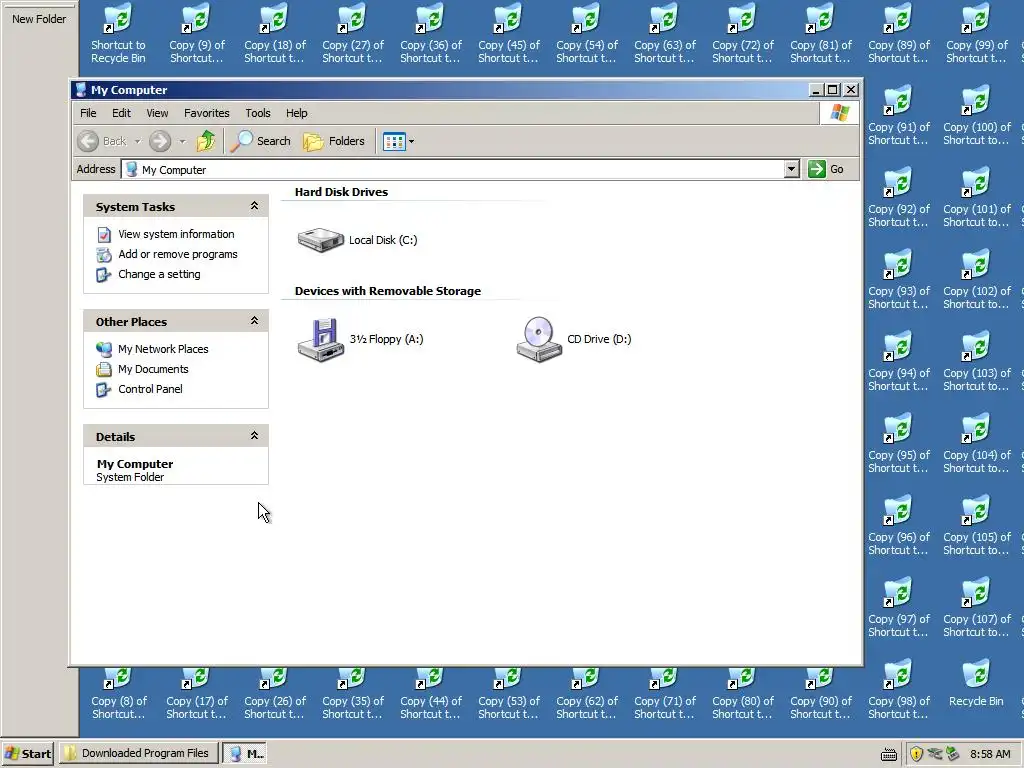Click the Search toolbar button
Screen dimensions: 1024x768
(x=261, y=140)
